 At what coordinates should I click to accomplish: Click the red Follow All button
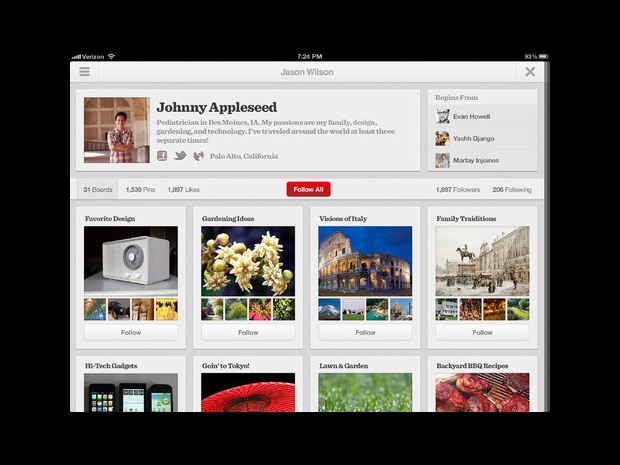click(308, 189)
